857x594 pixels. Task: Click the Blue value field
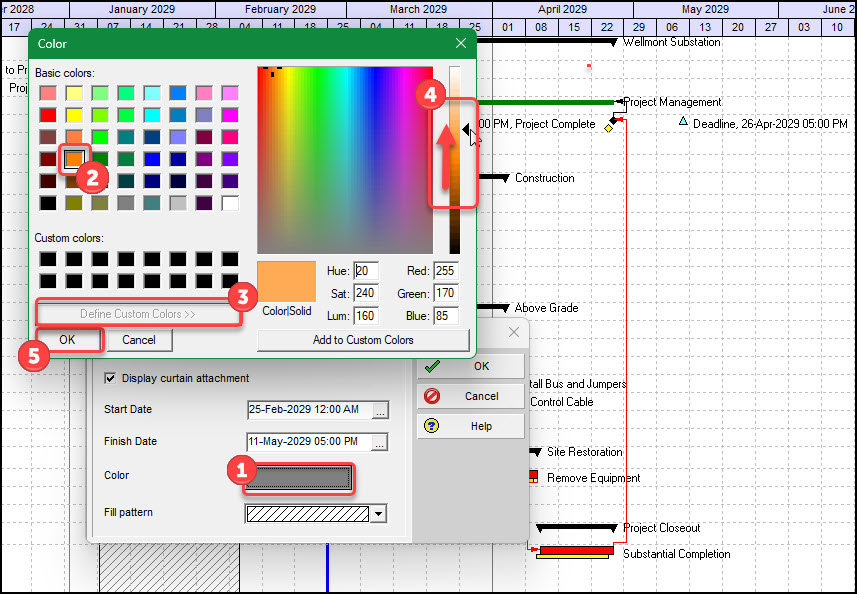445,316
